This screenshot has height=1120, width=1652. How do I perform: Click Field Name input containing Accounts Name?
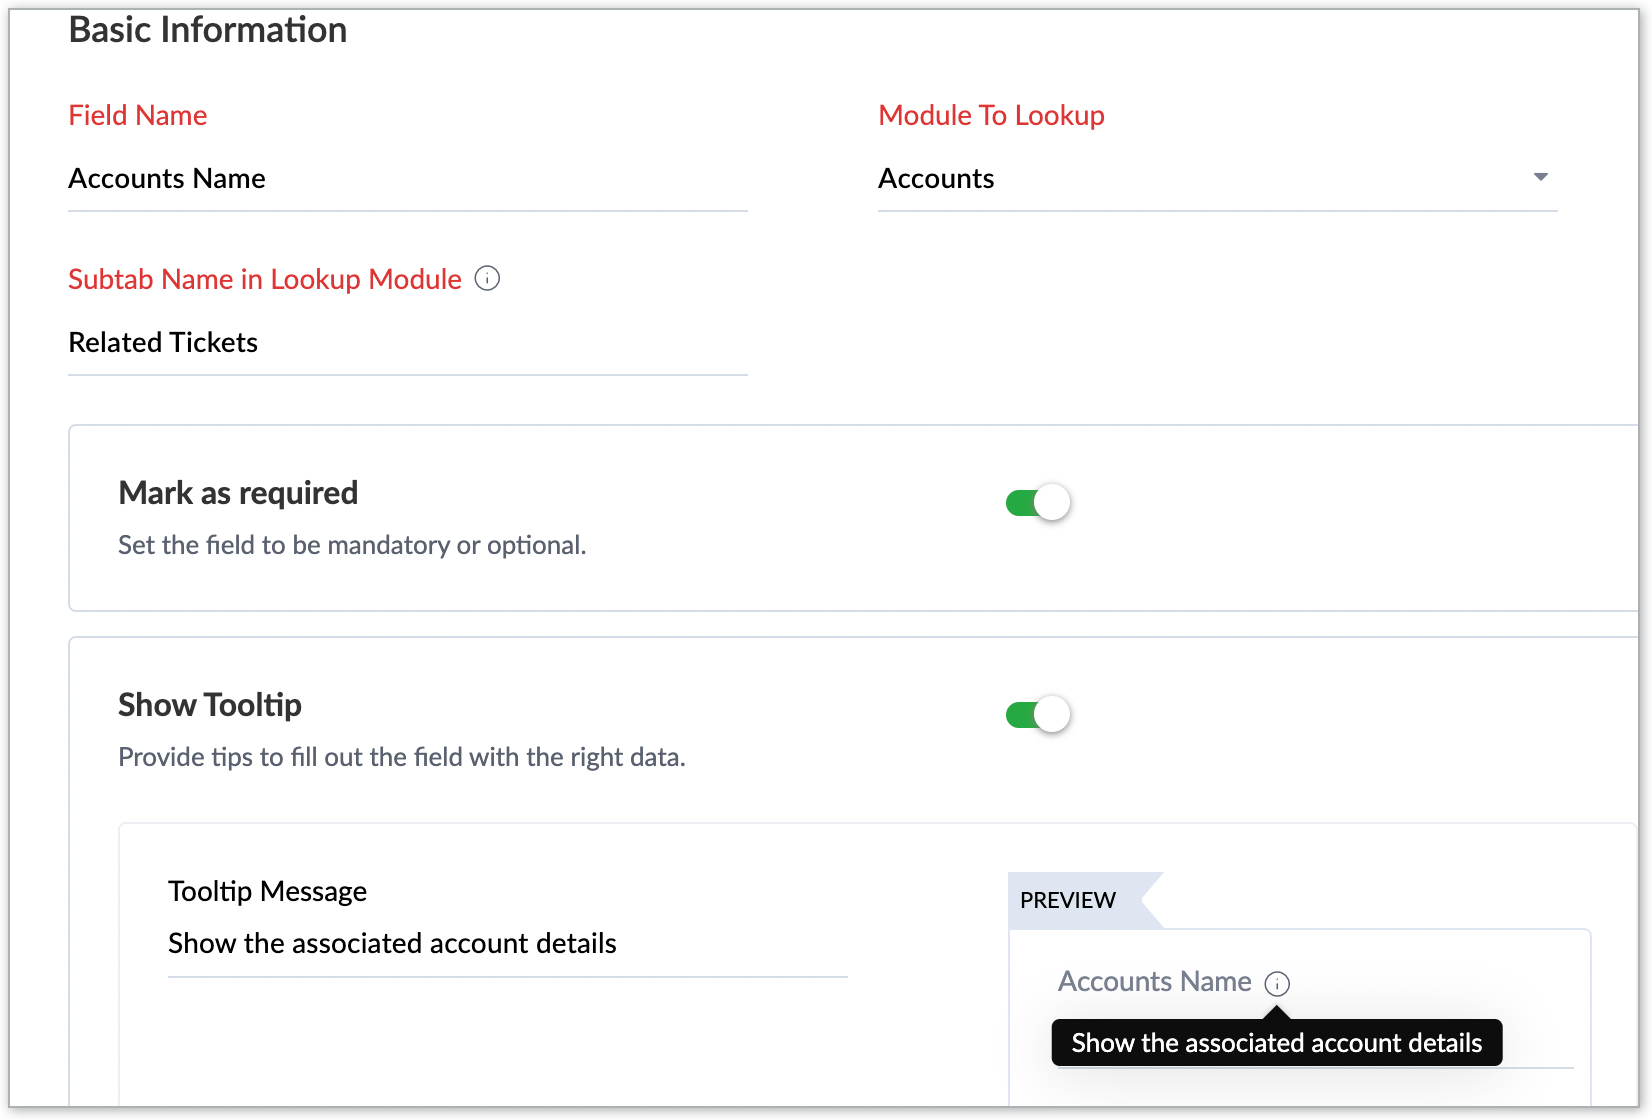click(x=407, y=179)
